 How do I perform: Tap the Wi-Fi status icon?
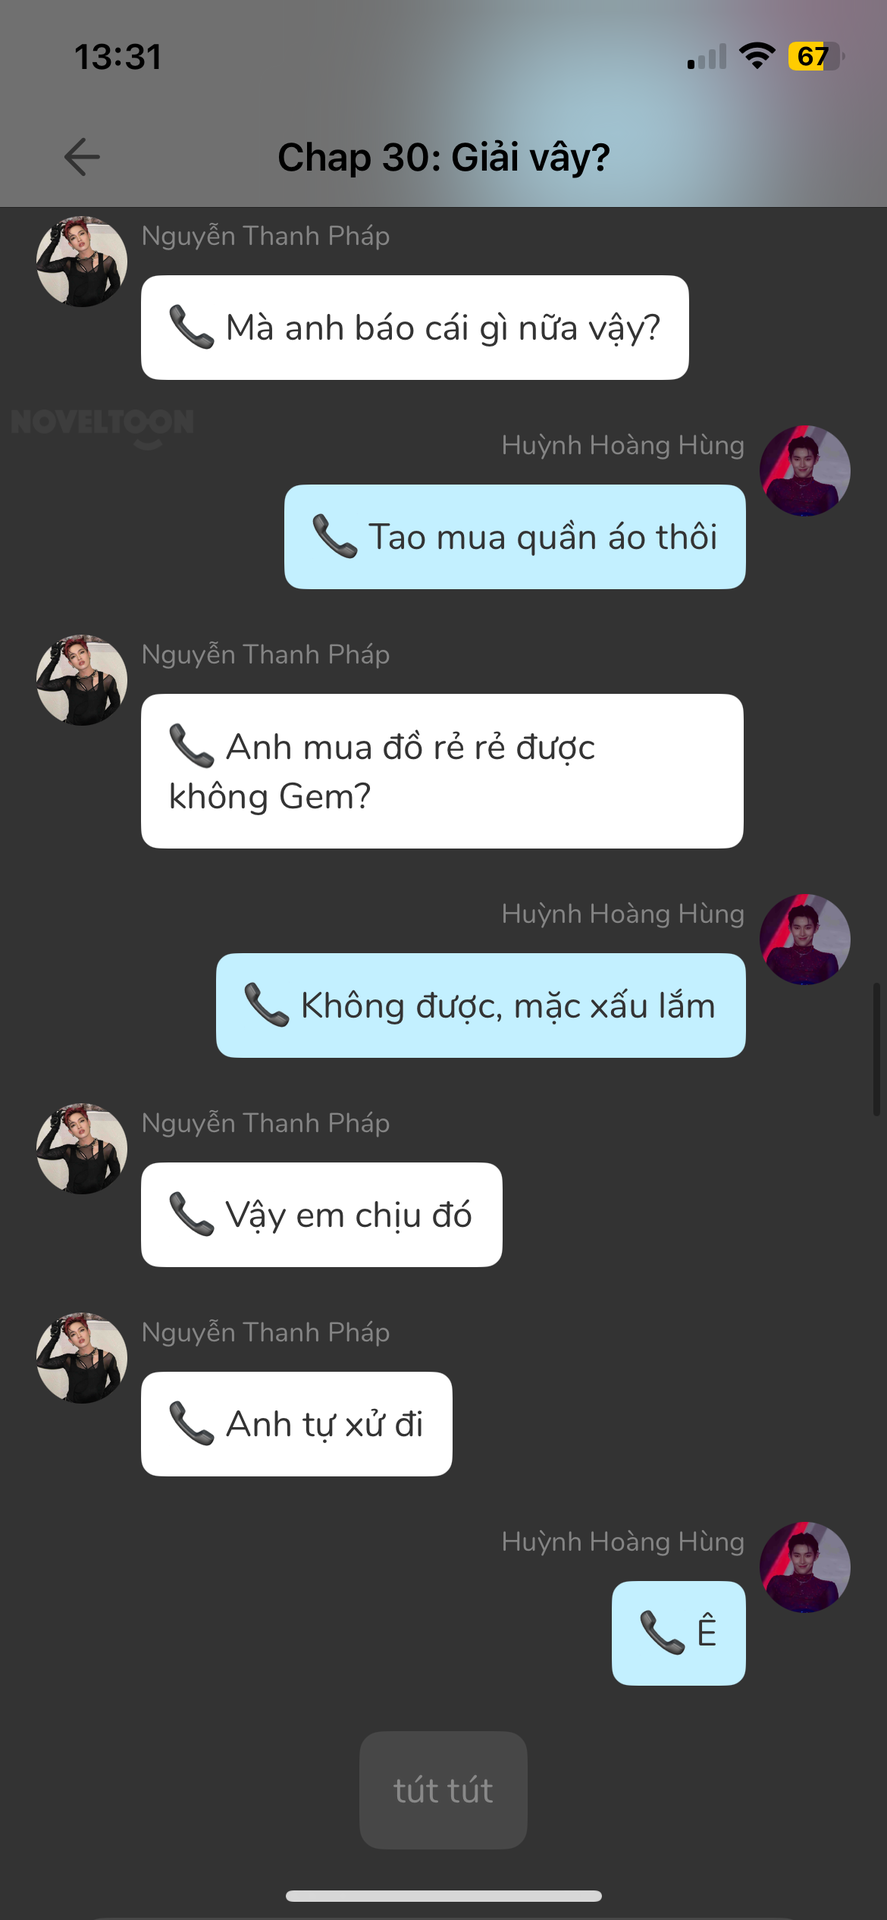click(x=758, y=56)
